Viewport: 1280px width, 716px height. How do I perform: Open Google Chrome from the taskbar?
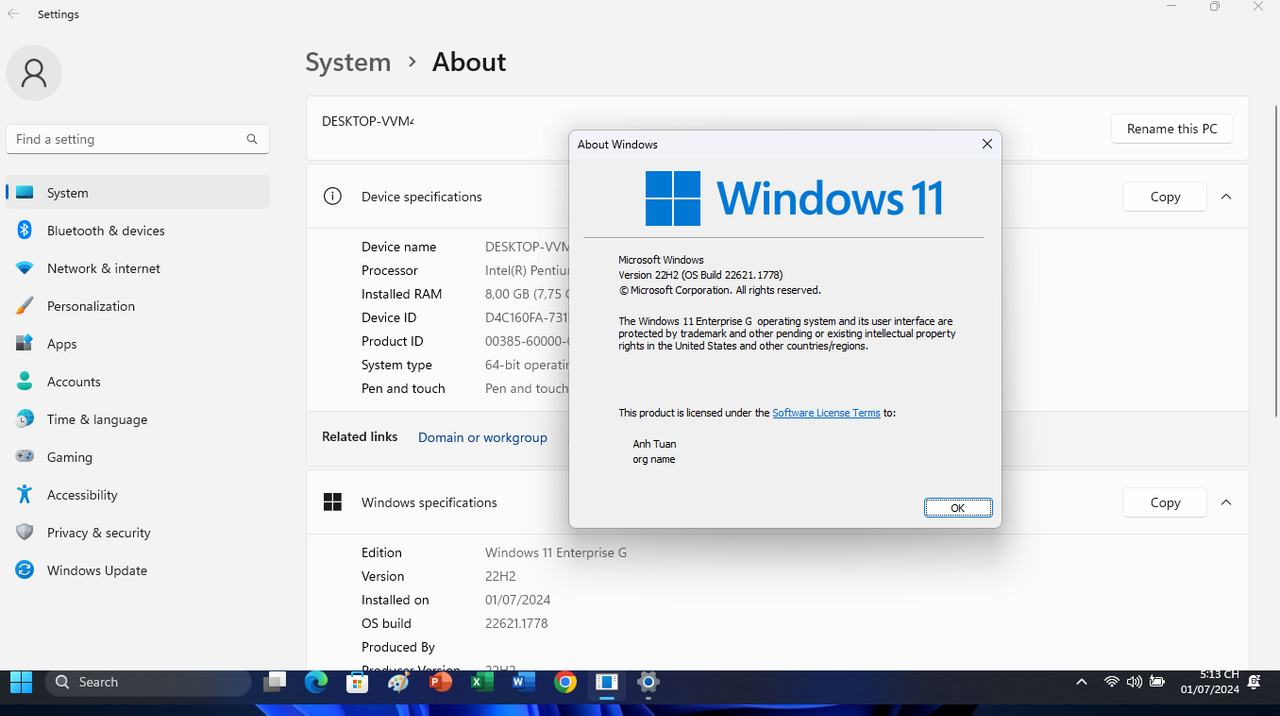(565, 682)
